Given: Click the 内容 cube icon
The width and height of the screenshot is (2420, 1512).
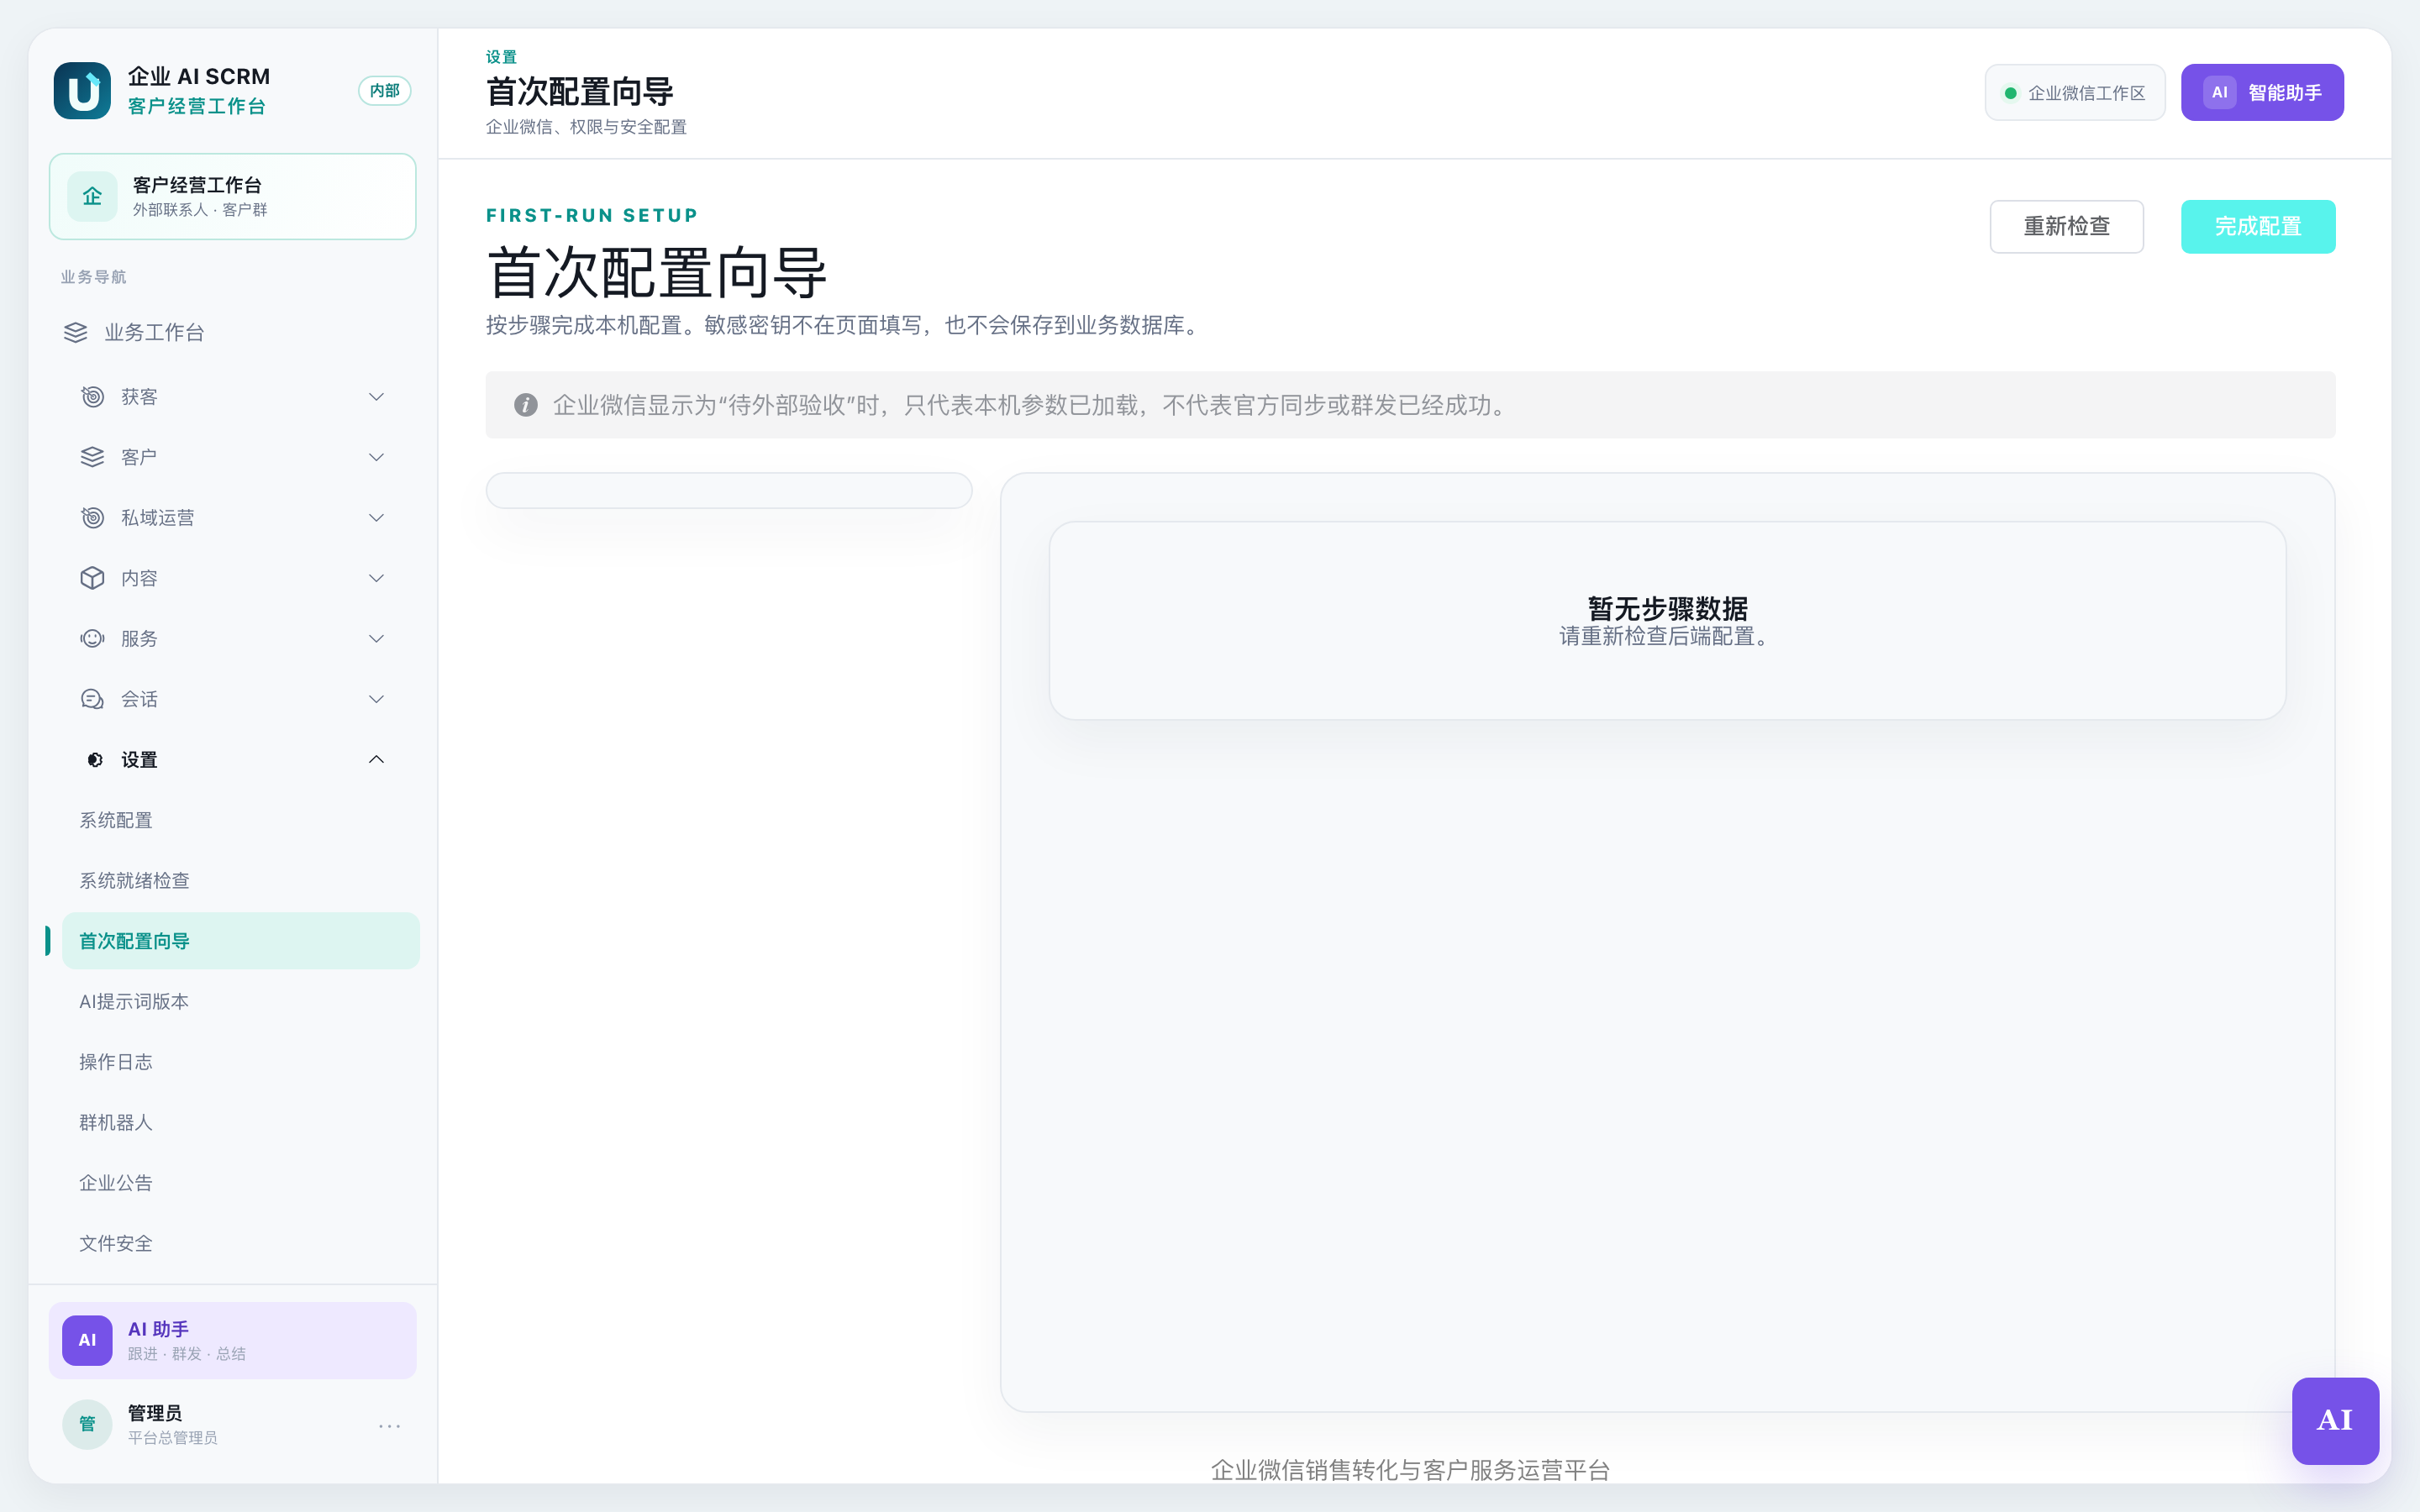Looking at the screenshot, I should point(92,578).
